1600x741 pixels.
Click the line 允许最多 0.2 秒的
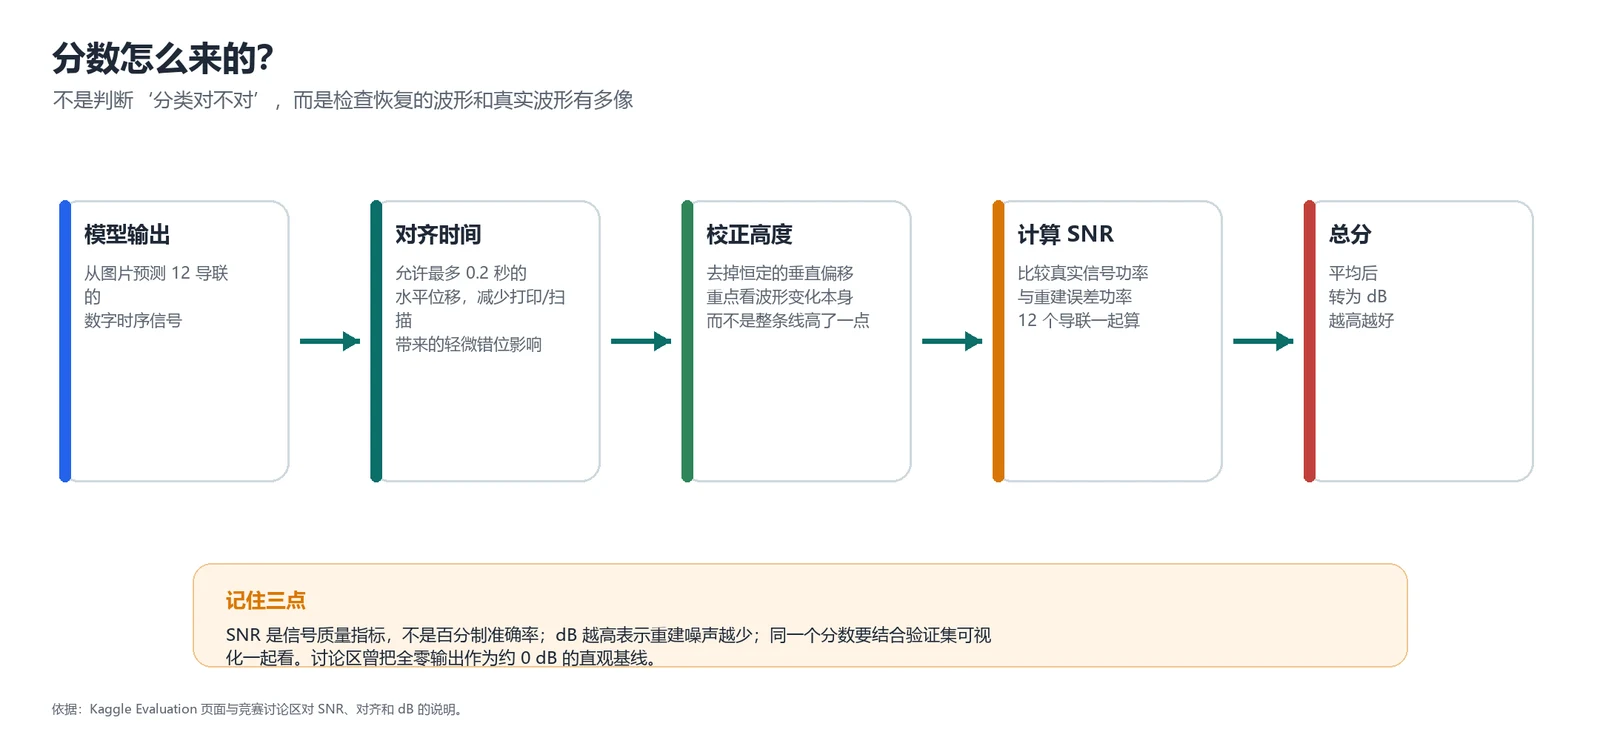tap(461, 273)
